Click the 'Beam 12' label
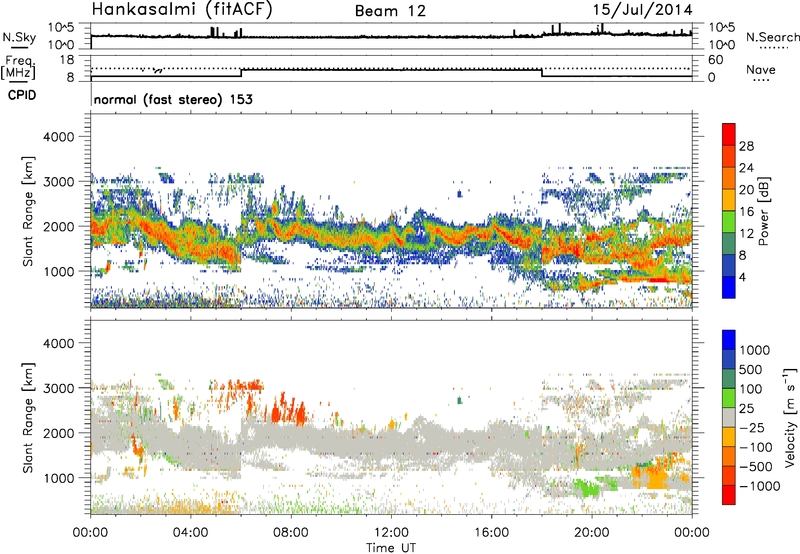800x554 pixels. click(x=390, y=11)
